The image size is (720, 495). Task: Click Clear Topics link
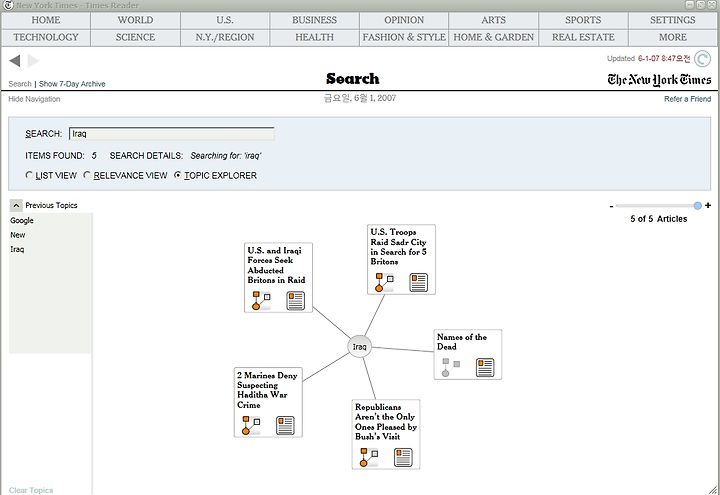coord(31,490)
